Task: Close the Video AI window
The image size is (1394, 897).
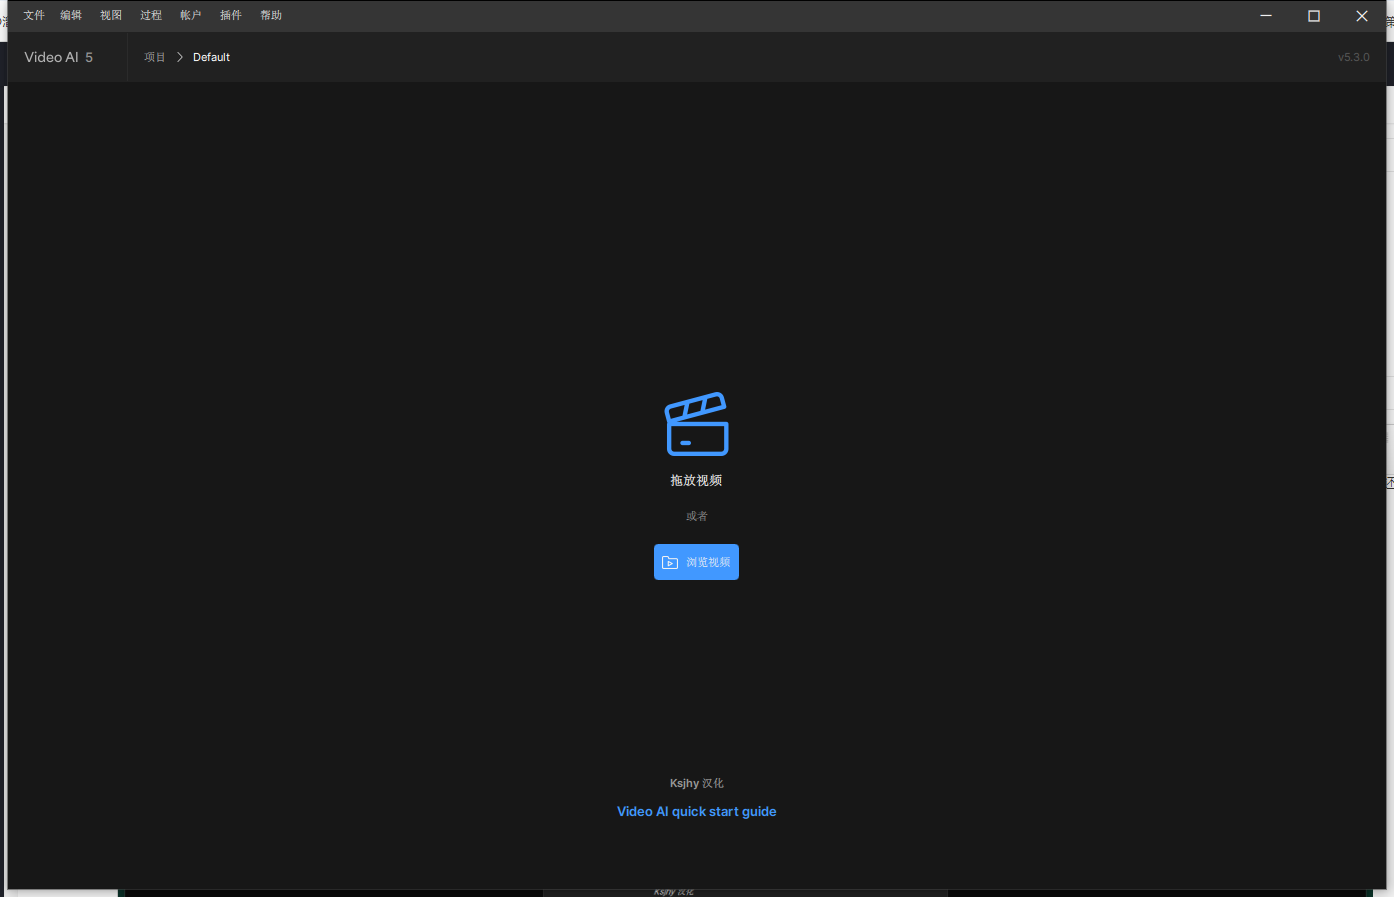Action: pos(1362,16)
